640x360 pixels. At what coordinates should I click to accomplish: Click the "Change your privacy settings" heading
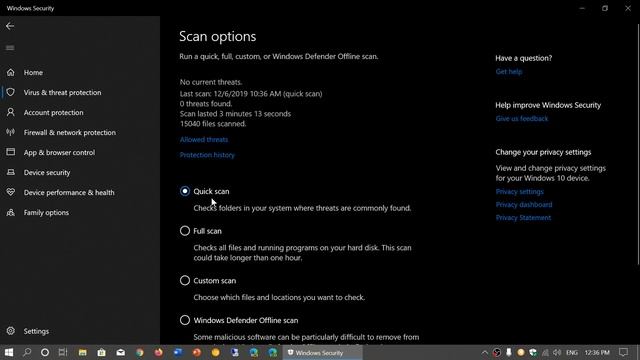[x=543, y=152]
